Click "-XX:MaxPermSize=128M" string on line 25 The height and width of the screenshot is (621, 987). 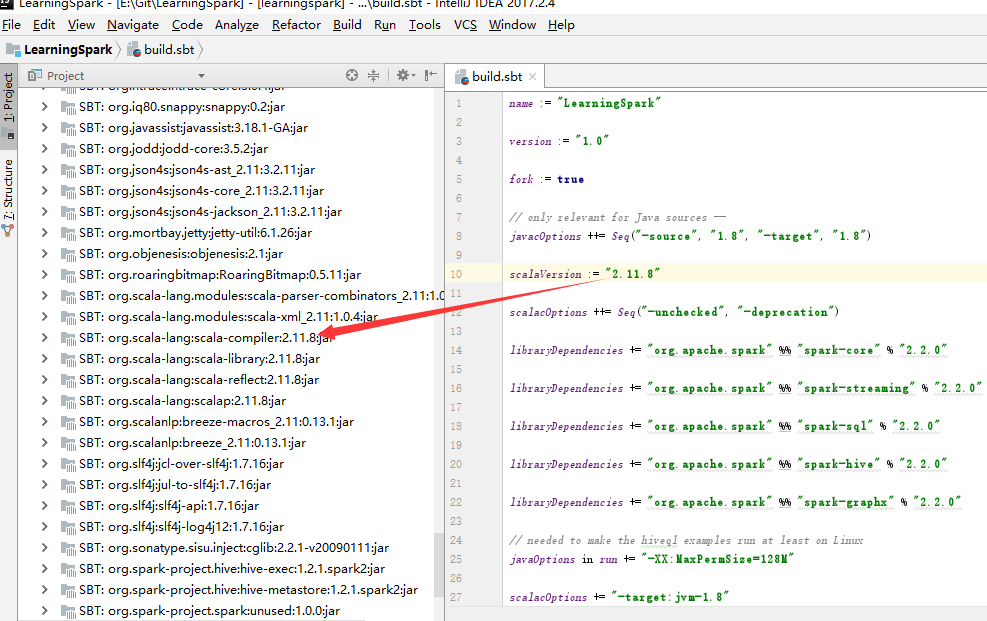click(x=718, y=559)
